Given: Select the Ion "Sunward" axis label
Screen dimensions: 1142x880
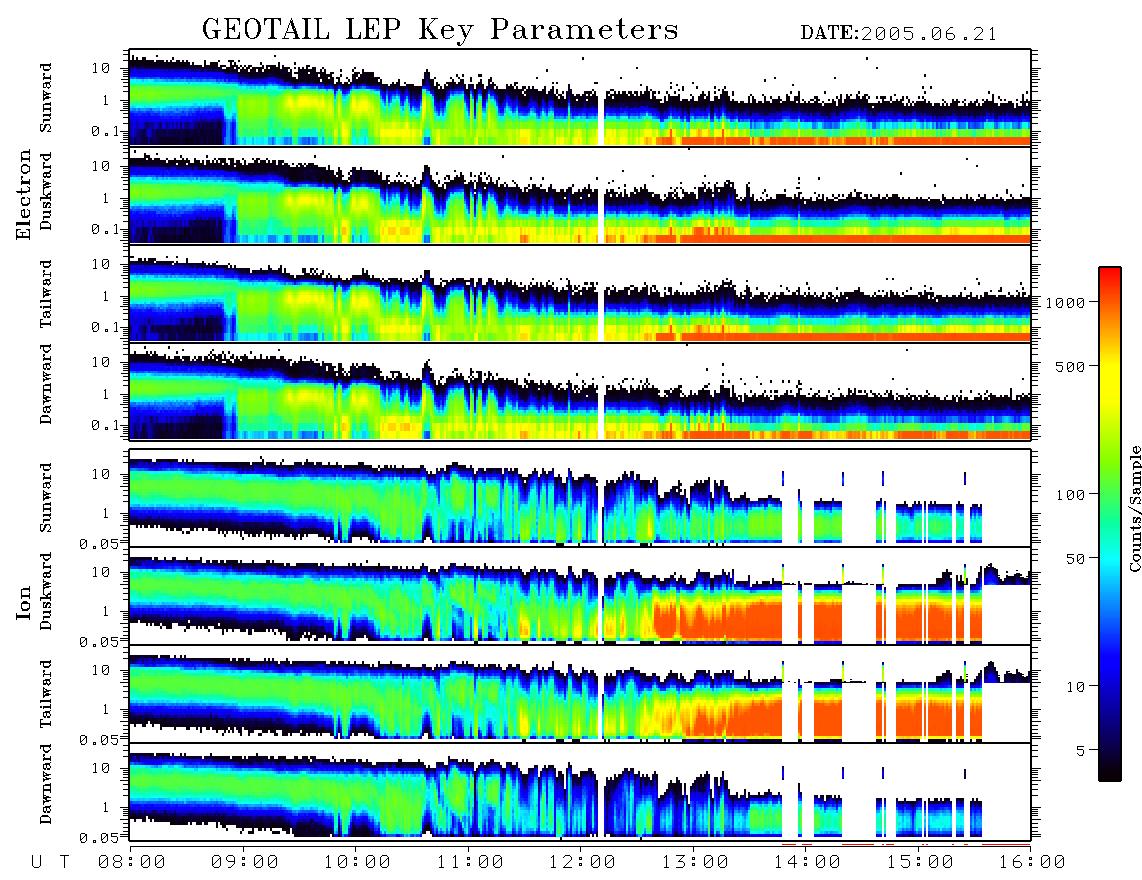Looking at the screenshot, I should coord(46,498).
